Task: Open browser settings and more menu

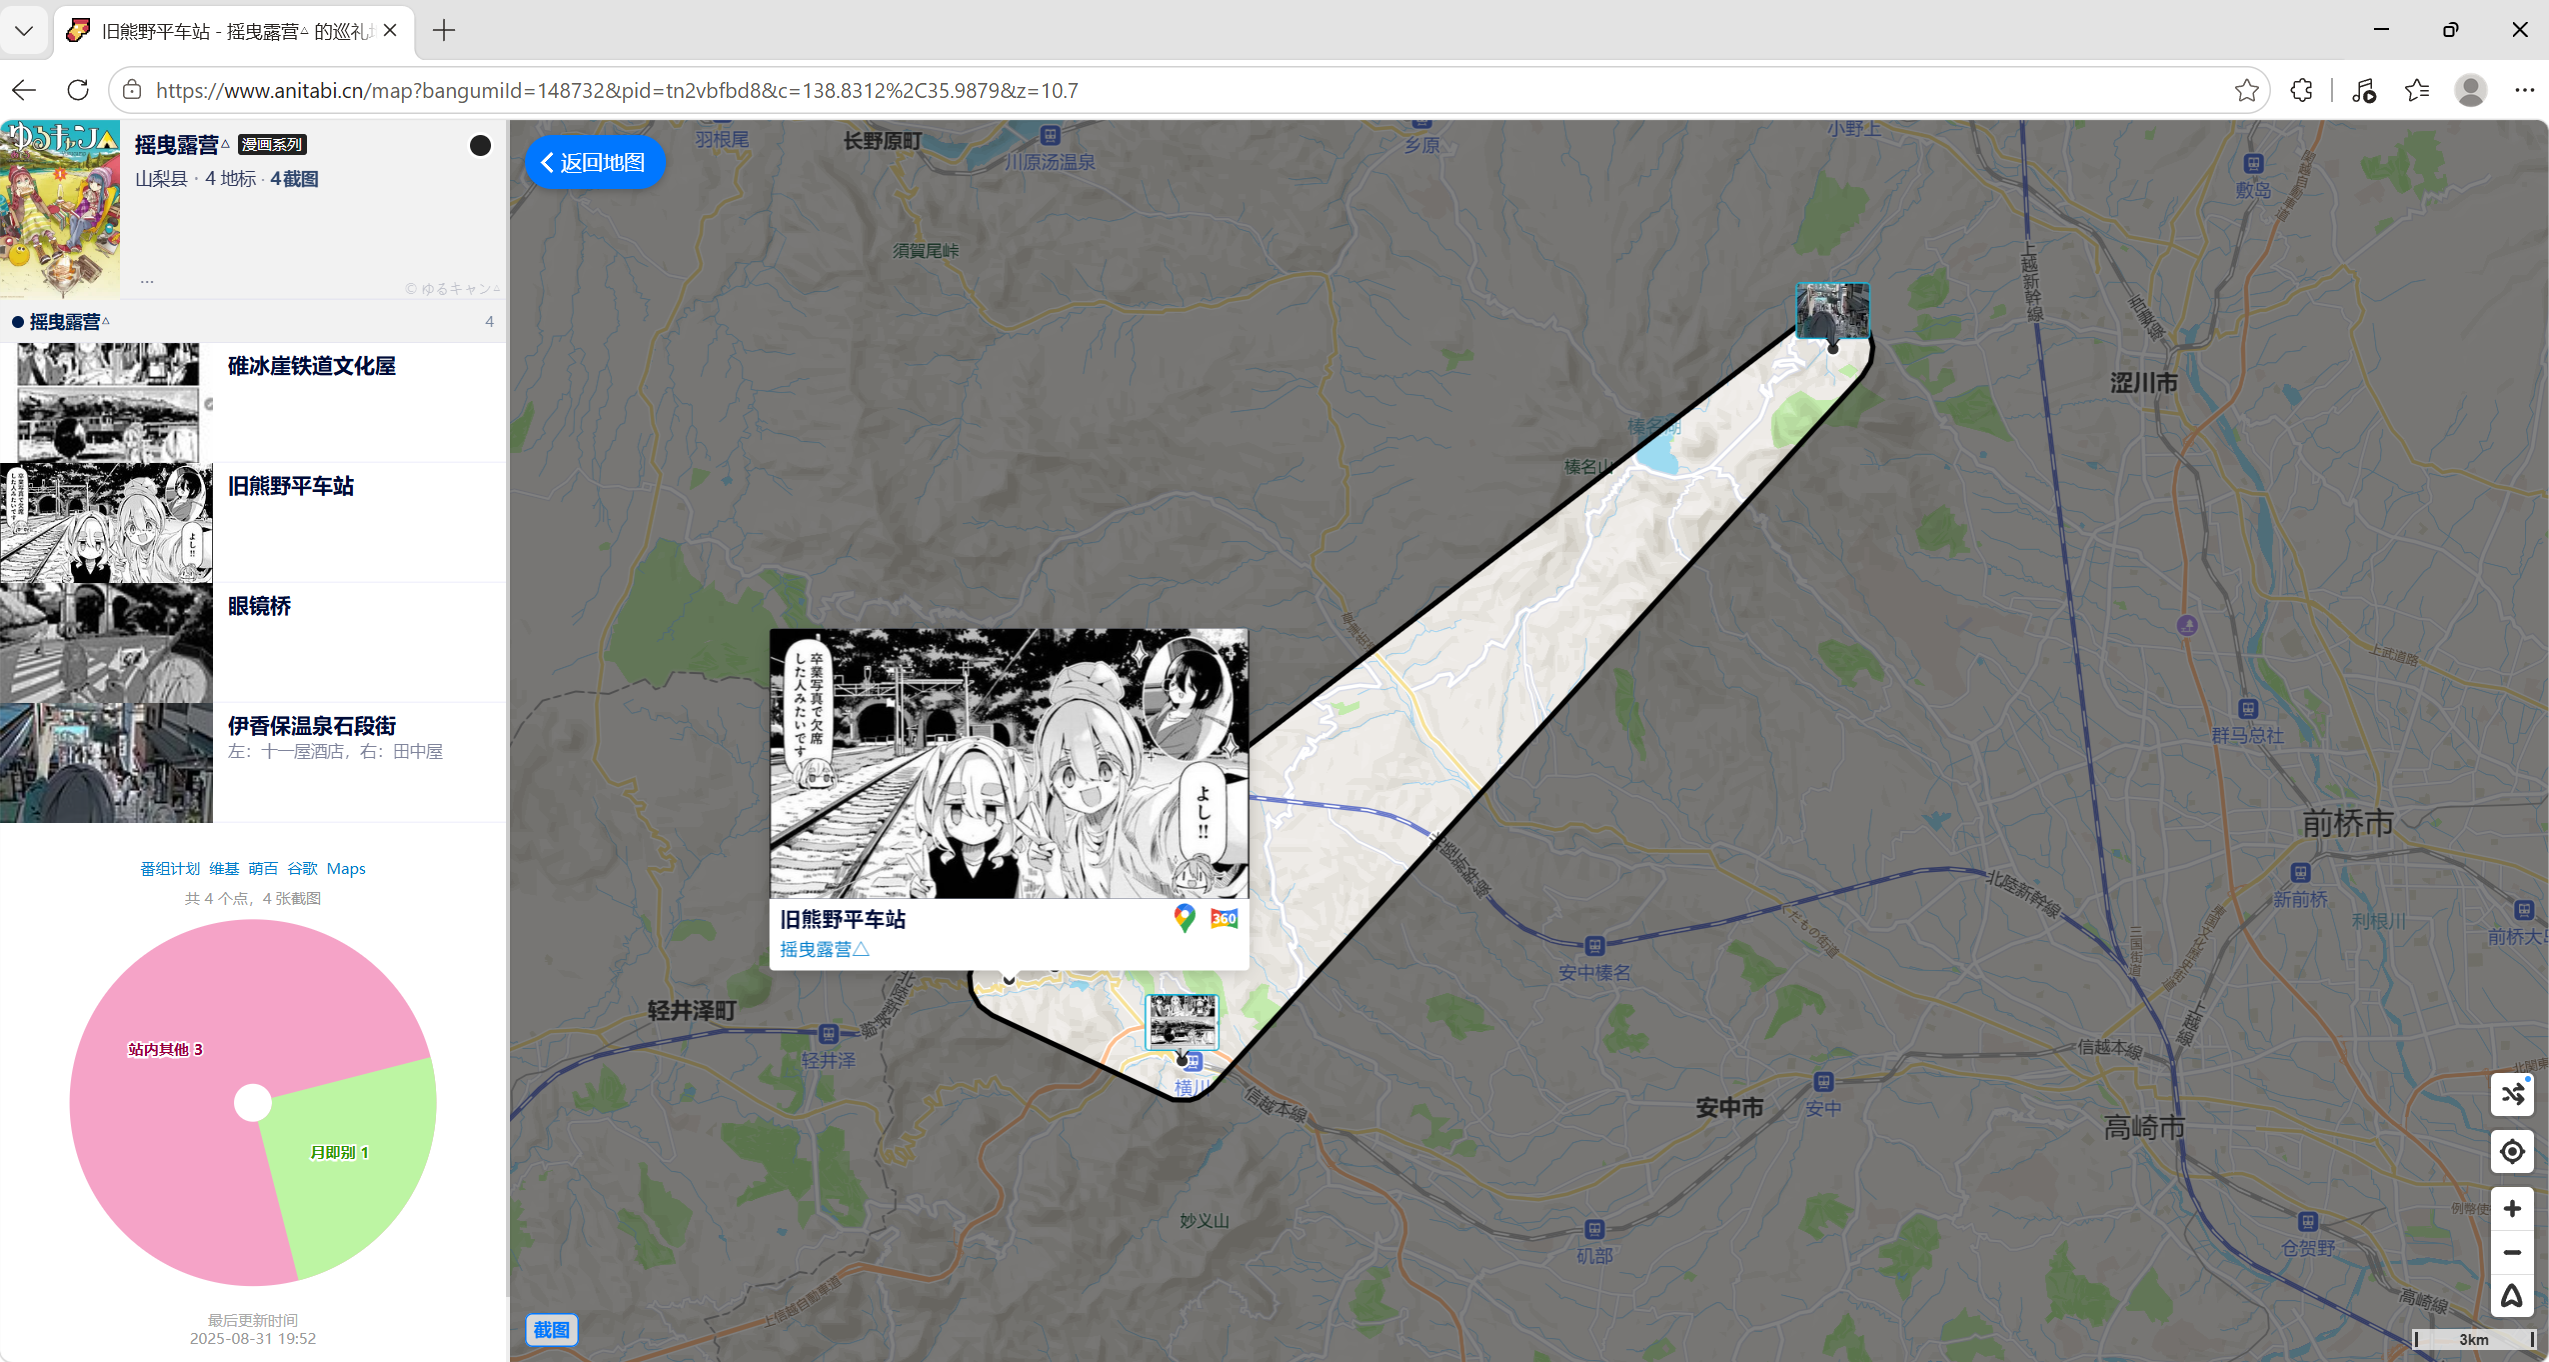Action: pyautogui.click(x=2525, y=90)
